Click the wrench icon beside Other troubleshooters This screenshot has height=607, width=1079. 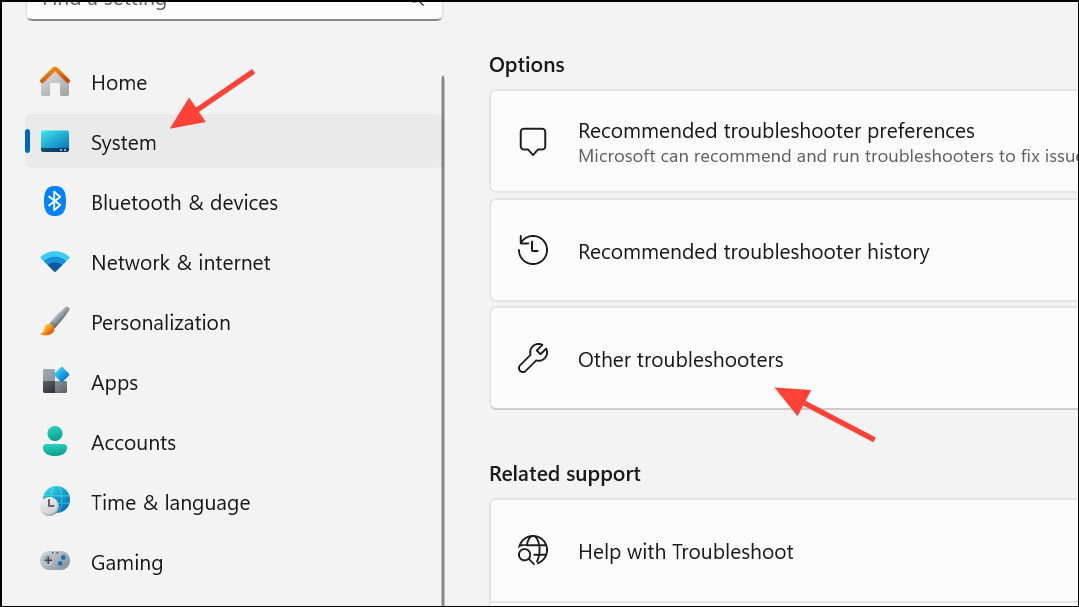coord(533,358)
